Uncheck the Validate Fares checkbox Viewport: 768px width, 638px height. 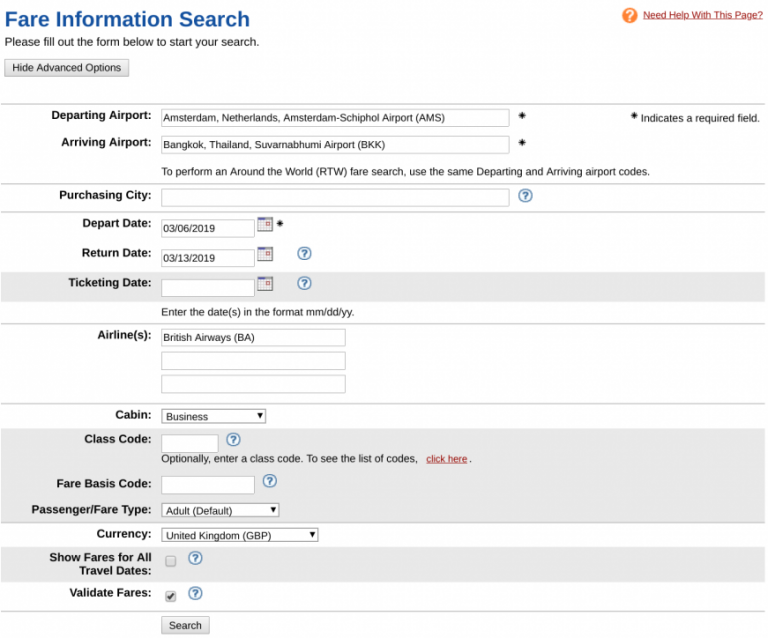click(x=171, y=596)
